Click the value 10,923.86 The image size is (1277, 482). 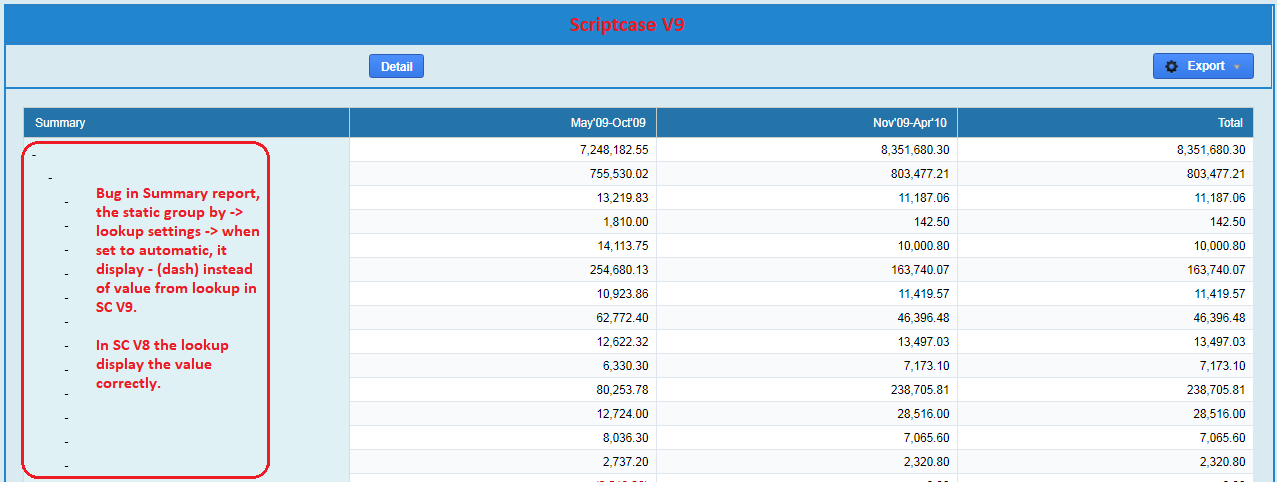[x=623, y=294]
